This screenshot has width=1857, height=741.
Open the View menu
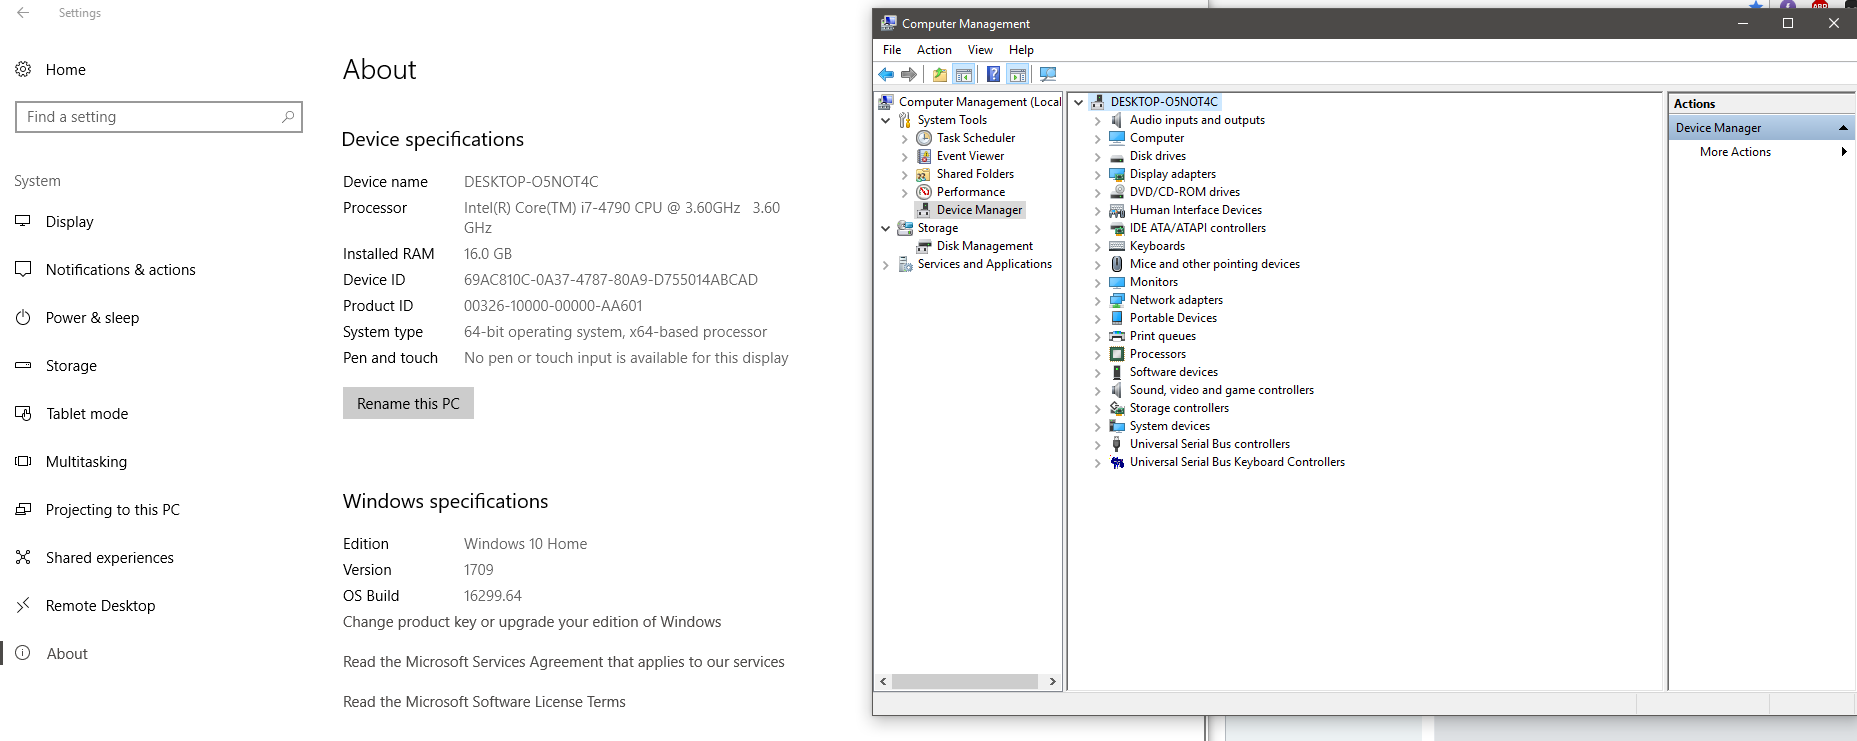click(x=980, y=50)
